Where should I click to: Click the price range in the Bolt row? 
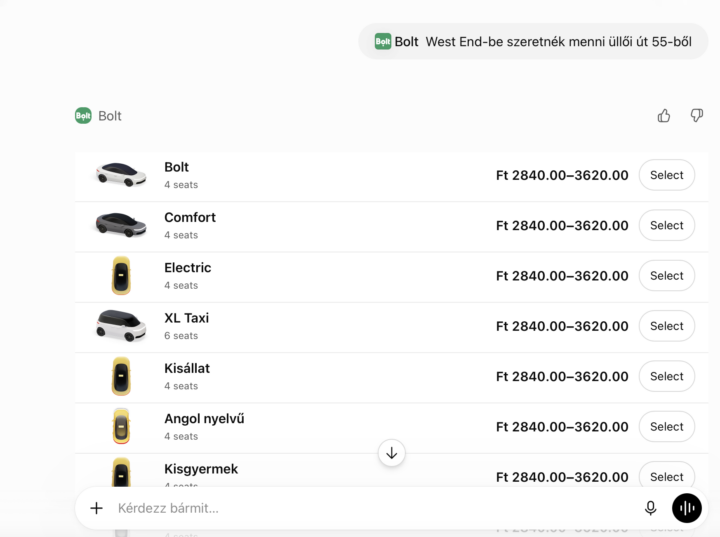562,175
